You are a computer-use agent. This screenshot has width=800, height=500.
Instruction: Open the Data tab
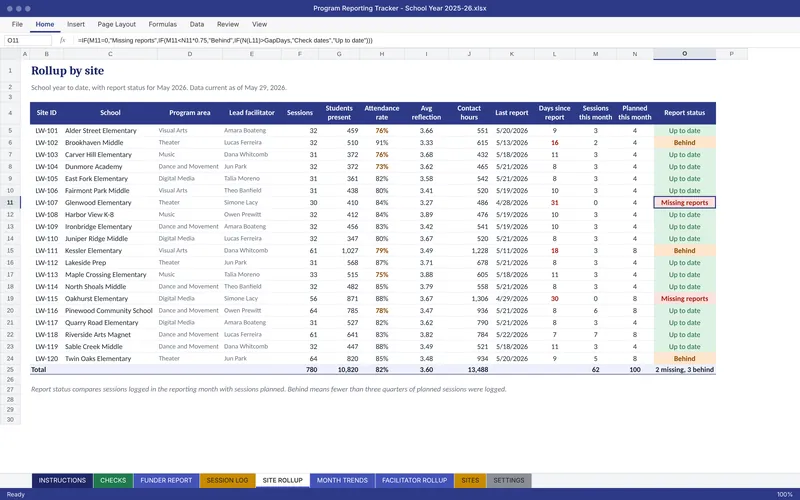[x=196, y=24]
